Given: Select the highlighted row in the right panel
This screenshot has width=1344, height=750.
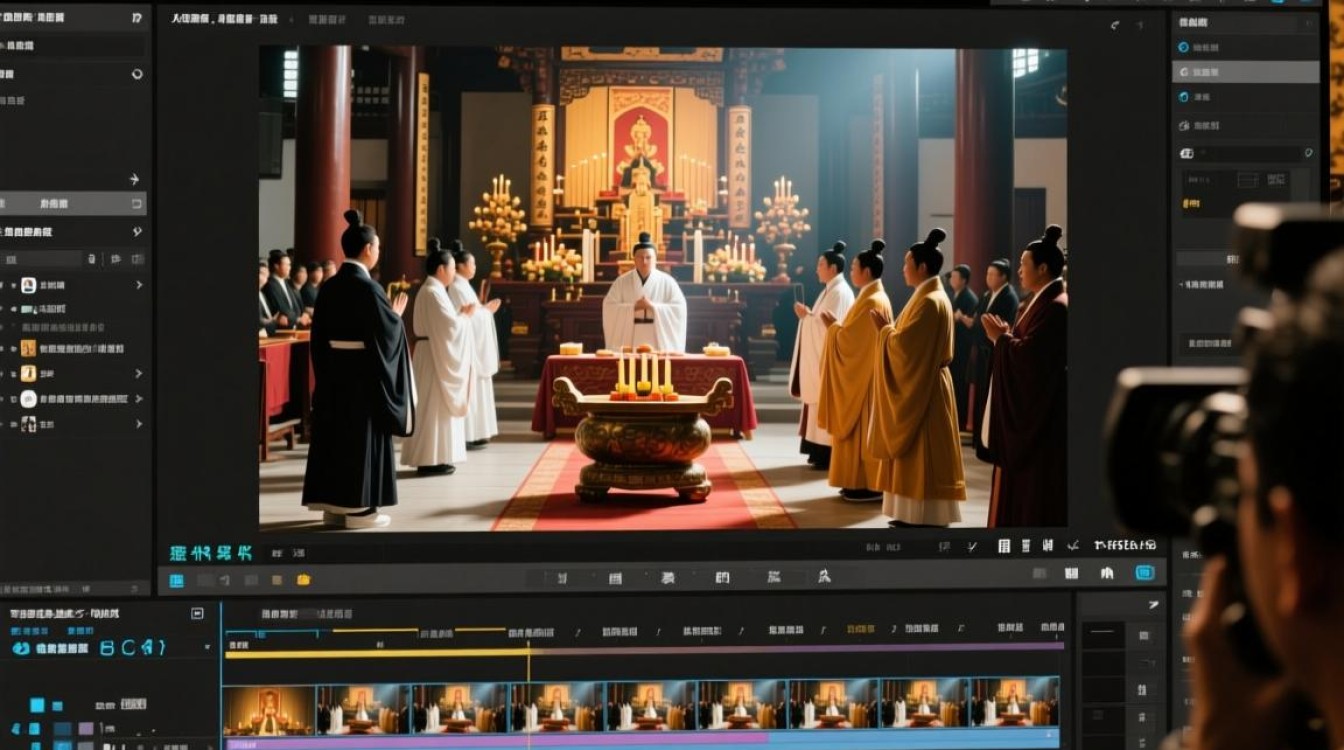Looking at the screenshot, I should [1247, 72].
